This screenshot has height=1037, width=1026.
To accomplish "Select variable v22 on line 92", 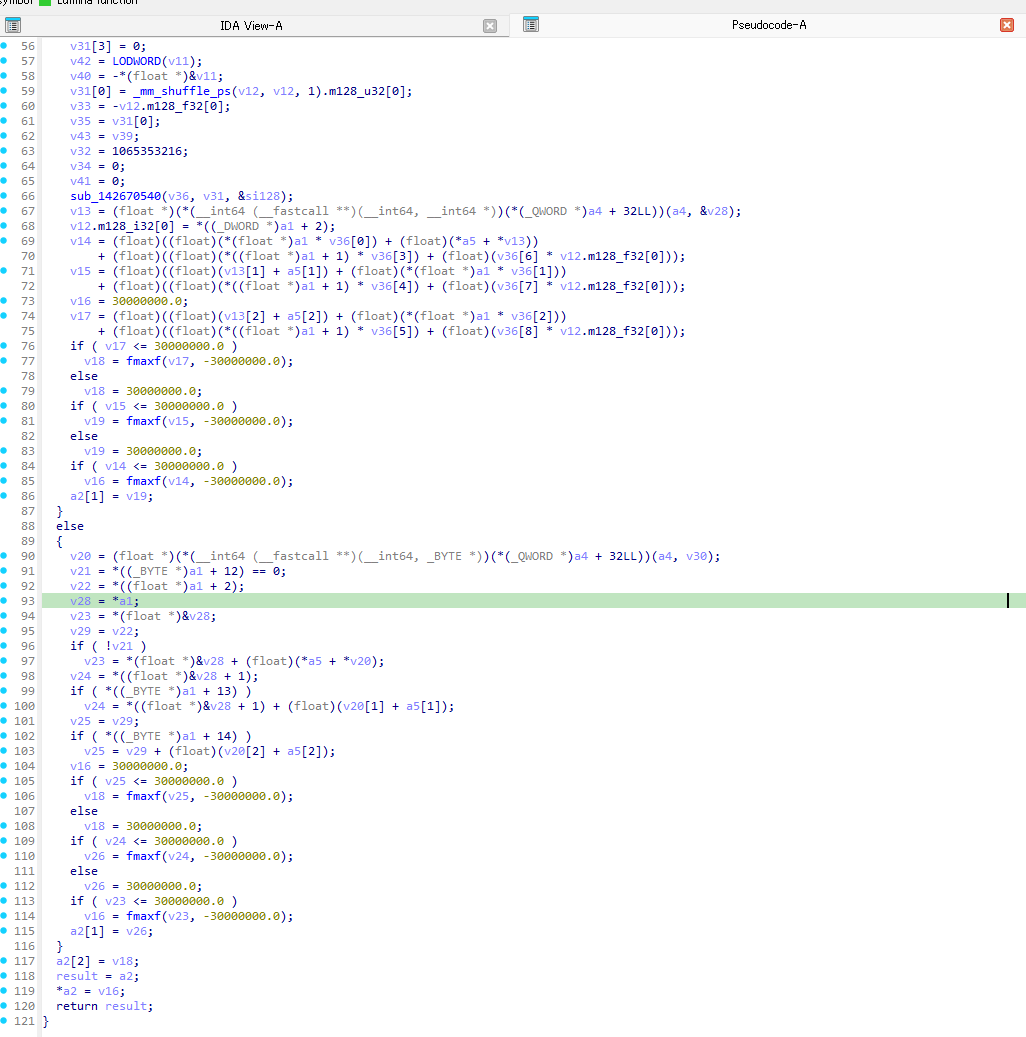I will (x=81, y=586).
